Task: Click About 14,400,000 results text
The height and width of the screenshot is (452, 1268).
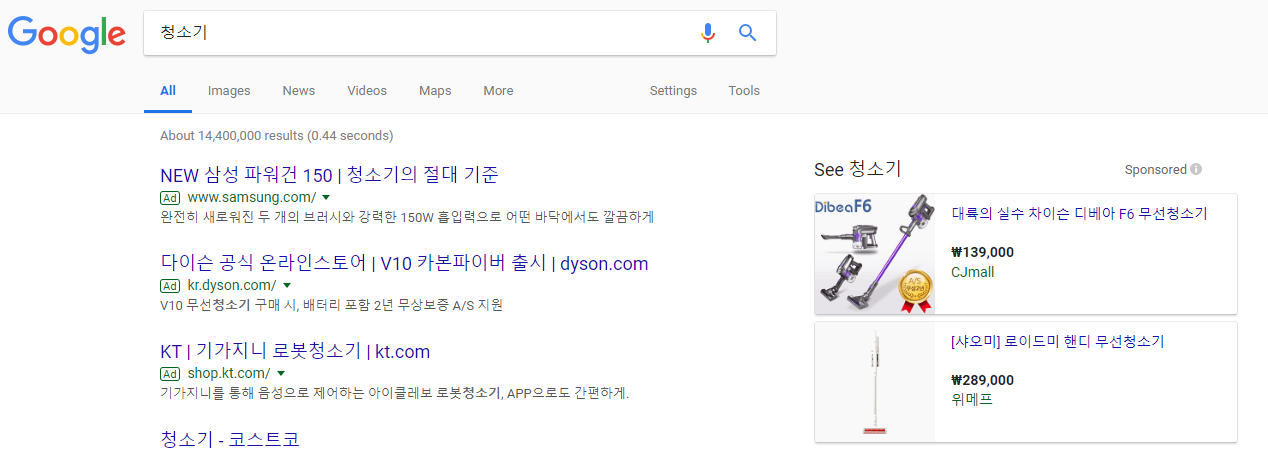Action: point(277,136)
